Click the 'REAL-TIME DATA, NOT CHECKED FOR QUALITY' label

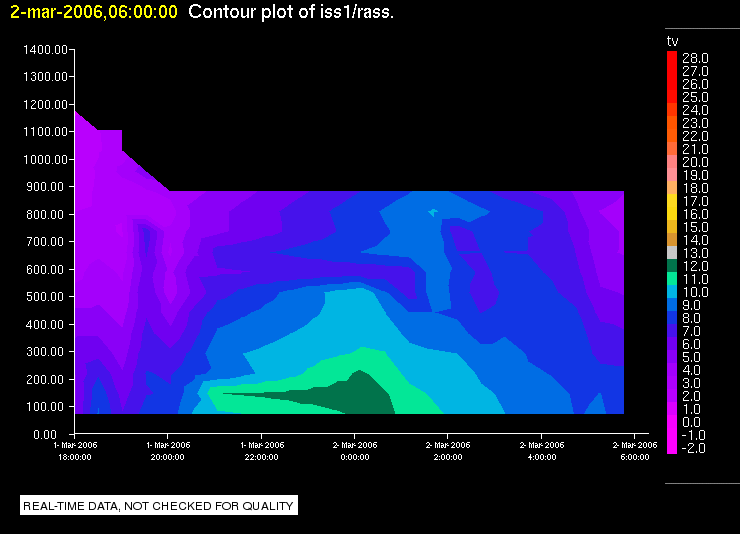click(x=159, y=506)
